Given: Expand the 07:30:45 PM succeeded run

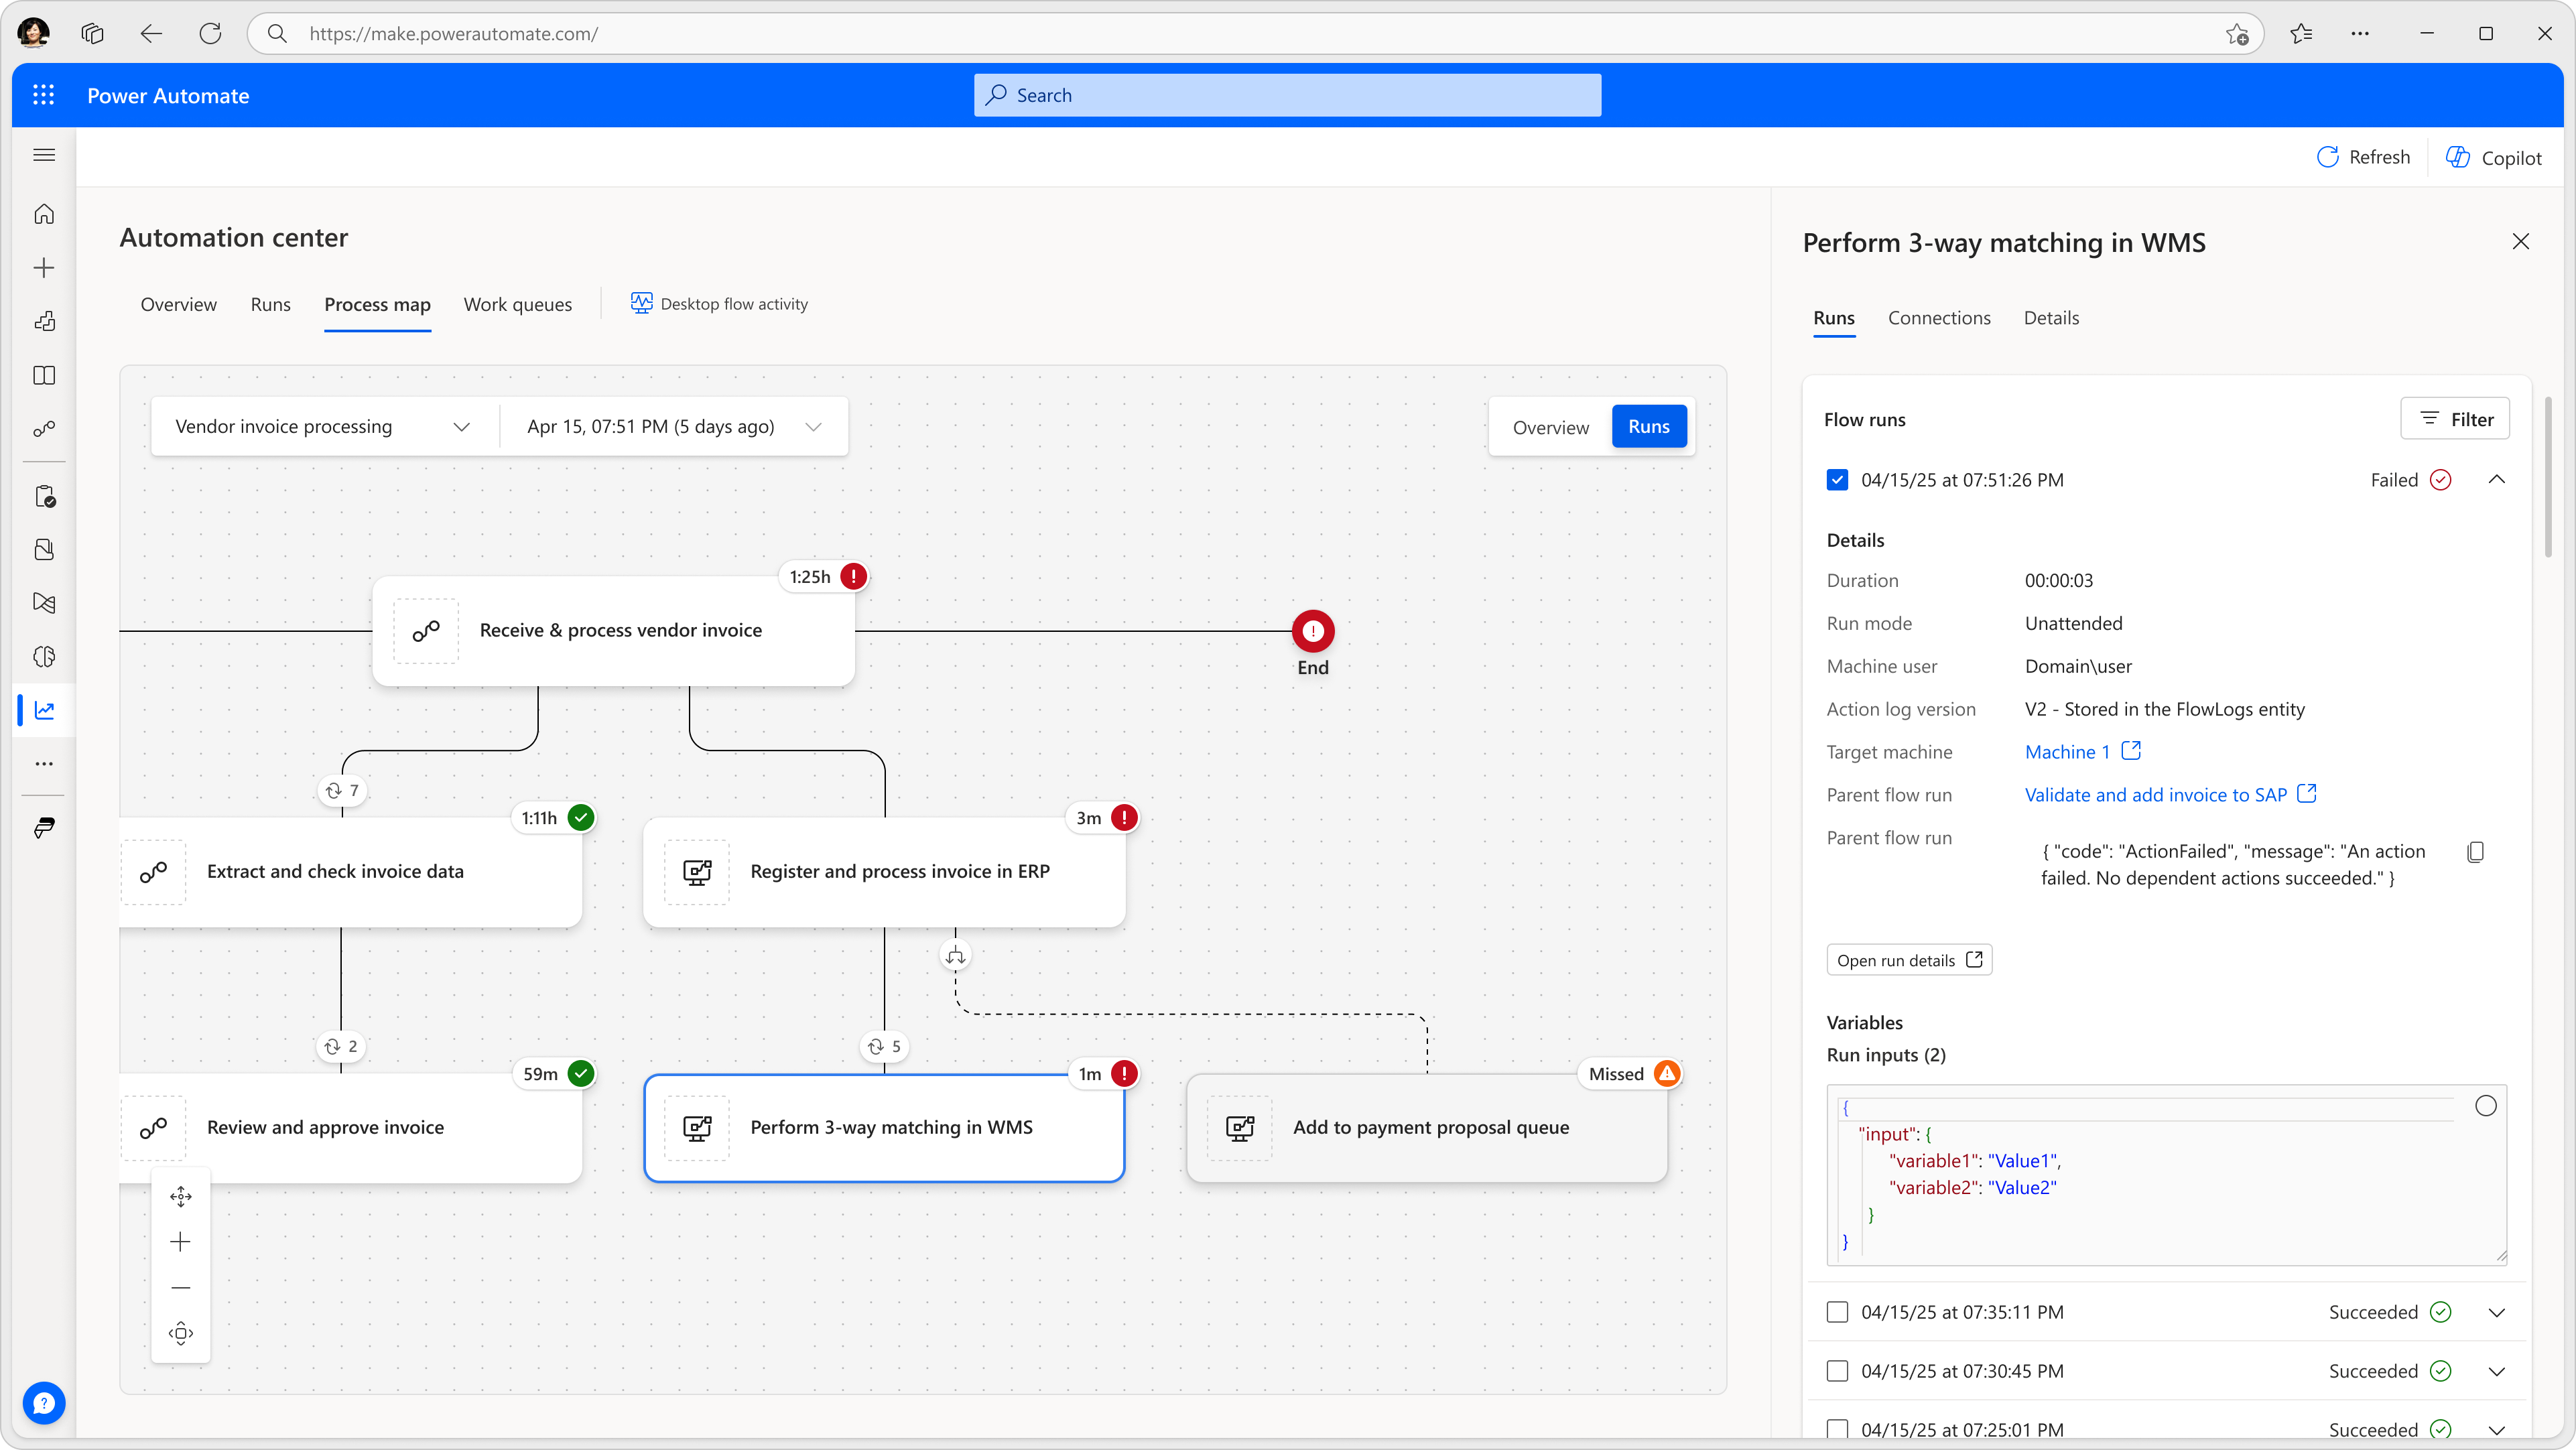Looking at the screenshot, I should coord(2497,1371).
